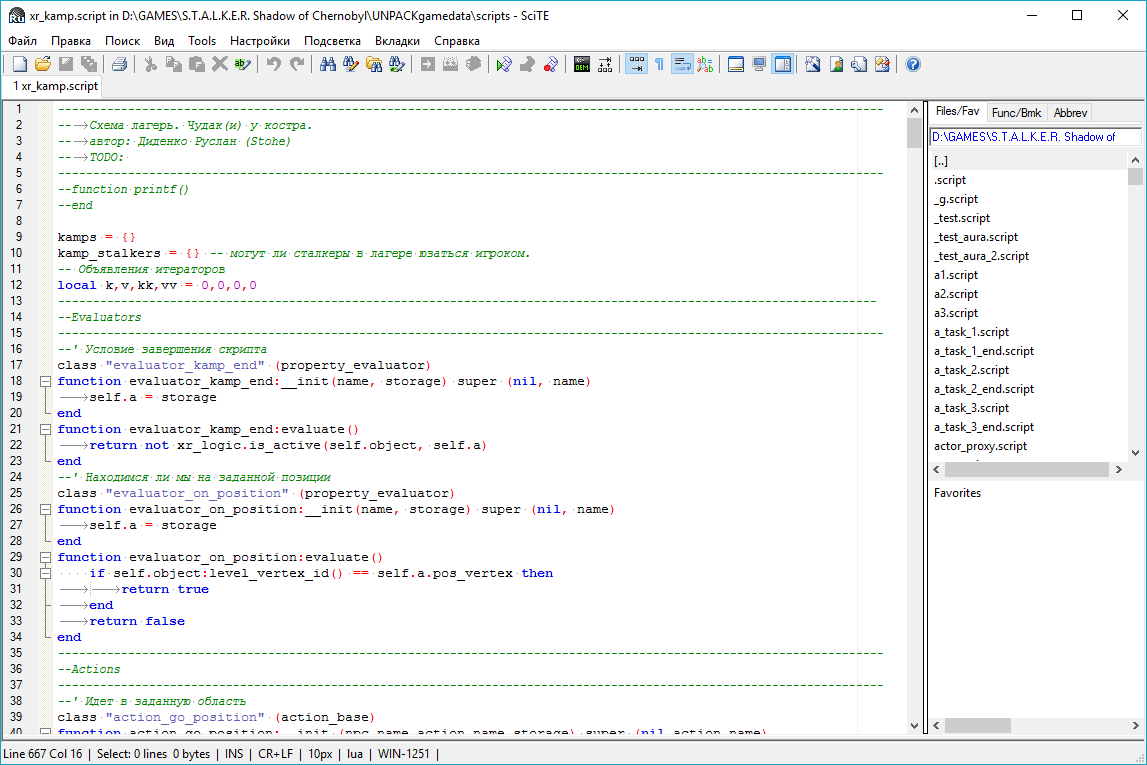Click the ab highlight matches icon
Viewport: 1147px width, 765px height.
[x=705, y=64]
